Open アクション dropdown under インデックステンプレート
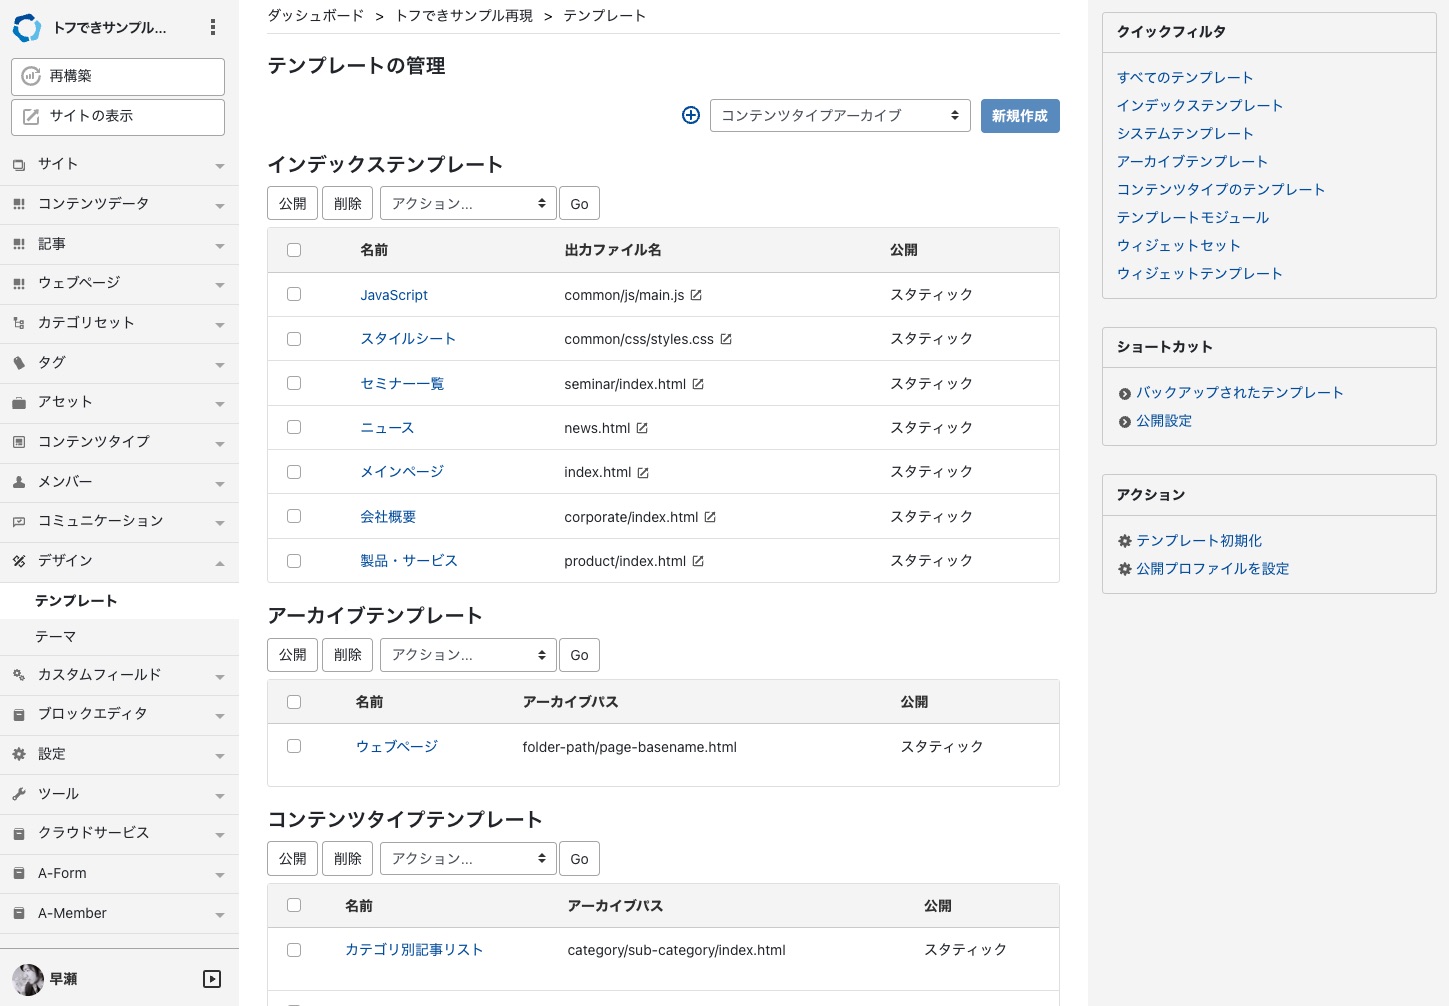Viewport: 1449px width, 1006px height. [468, 204]
